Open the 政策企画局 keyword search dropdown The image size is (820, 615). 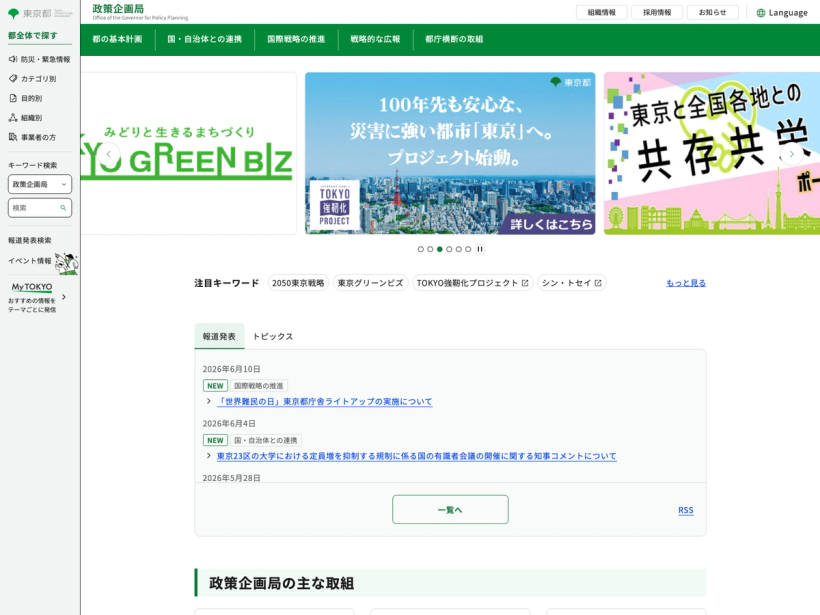[x=40, y=184]
